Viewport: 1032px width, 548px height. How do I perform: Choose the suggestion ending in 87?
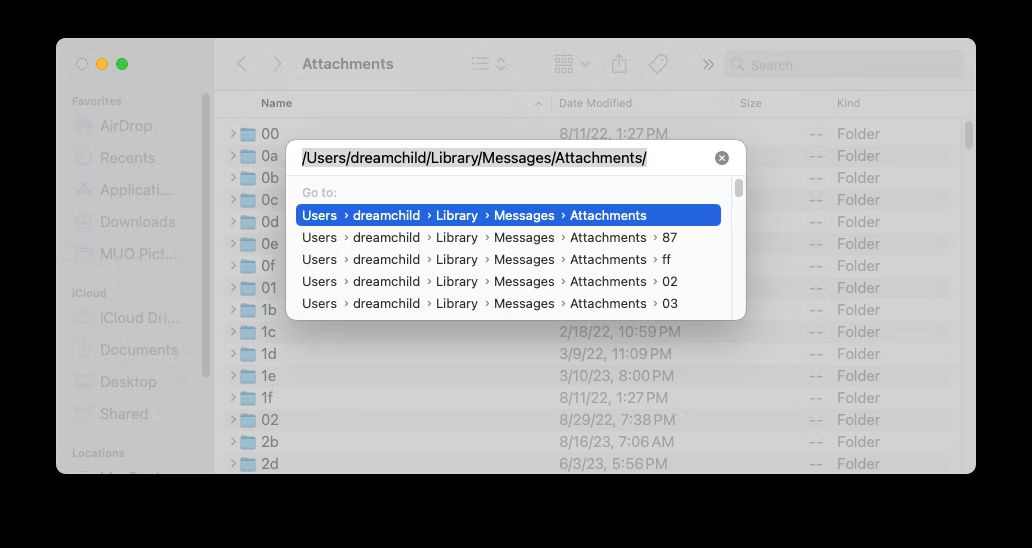(508, 237)
